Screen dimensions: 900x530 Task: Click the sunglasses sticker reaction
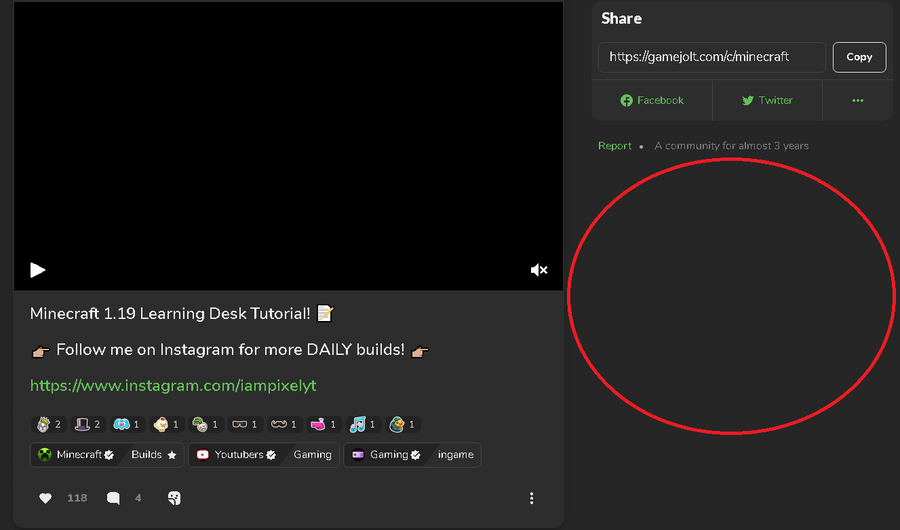[x=246, y=424]
